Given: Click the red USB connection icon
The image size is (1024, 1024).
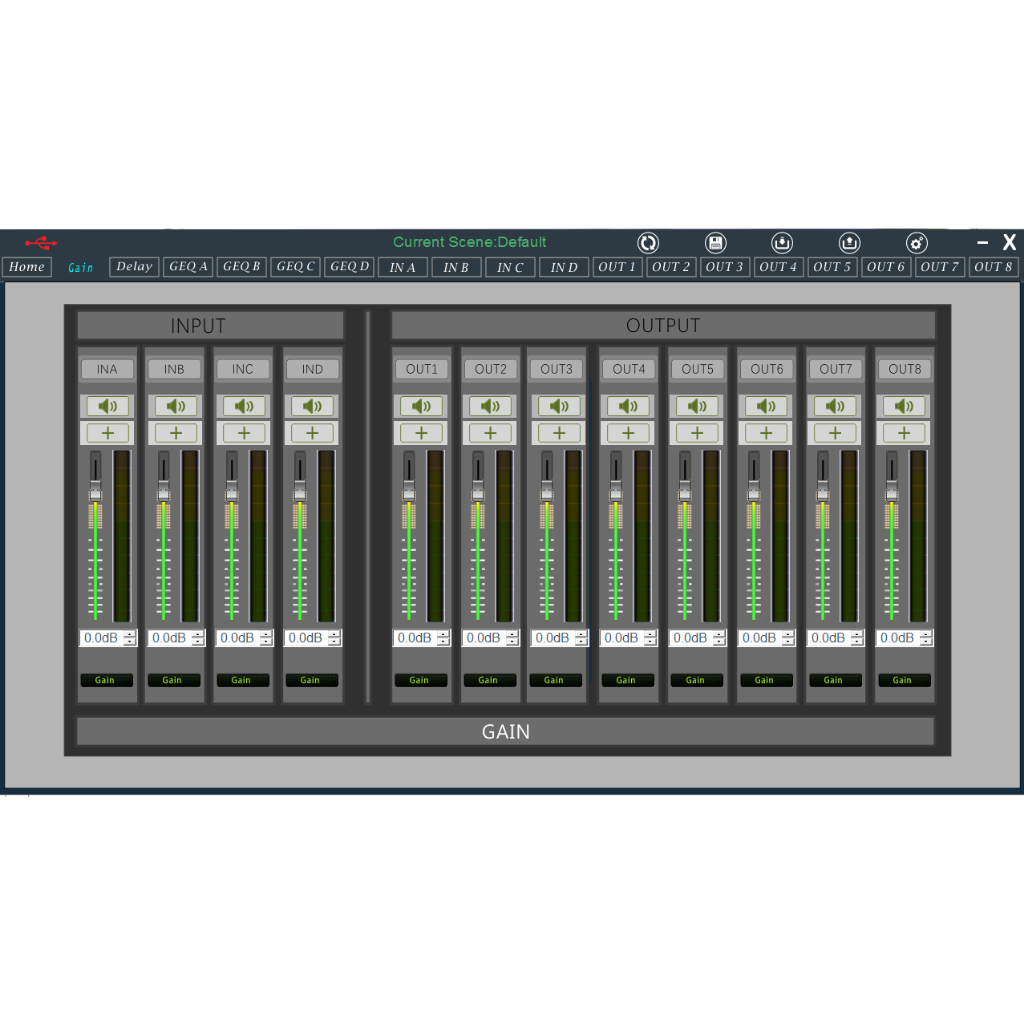Looking at the screenshot, I should [x=41, y=243].
